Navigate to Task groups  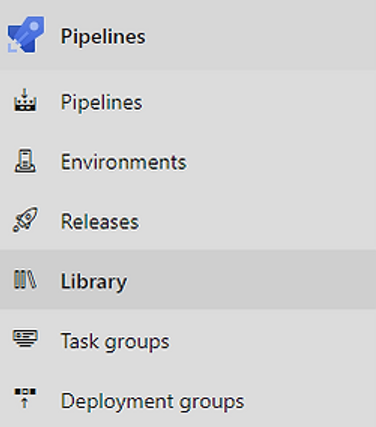pos(188,339)
